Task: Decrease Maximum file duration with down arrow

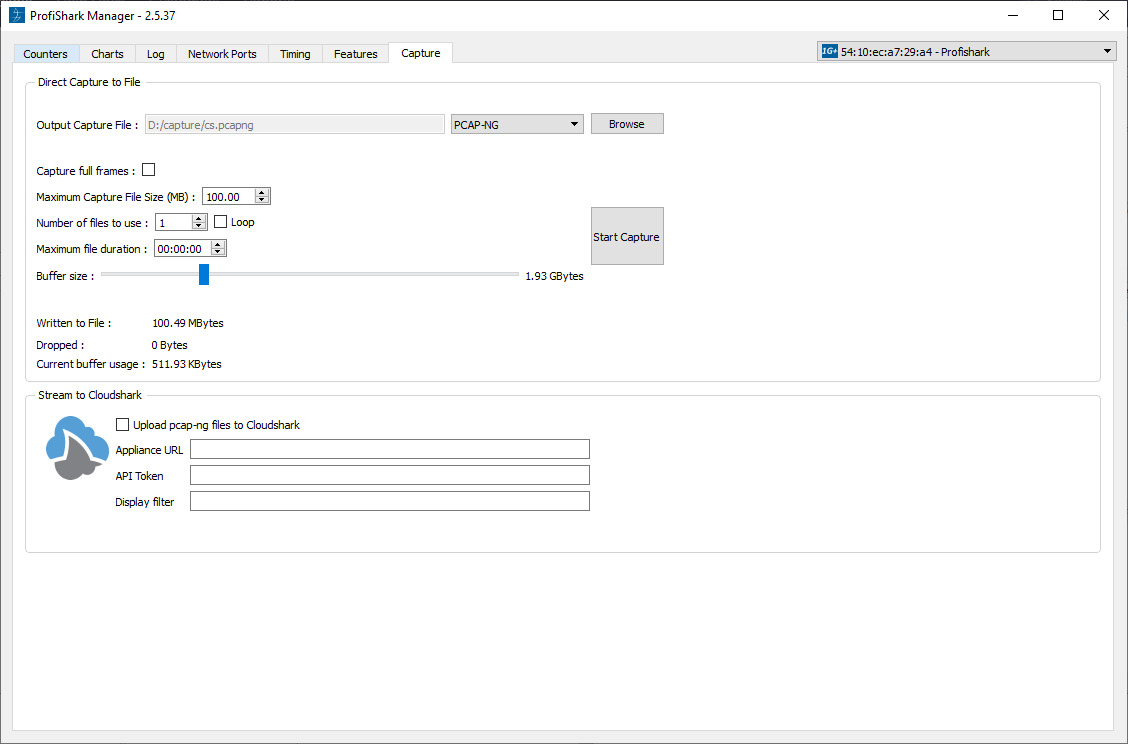Action: coord(218,252)
